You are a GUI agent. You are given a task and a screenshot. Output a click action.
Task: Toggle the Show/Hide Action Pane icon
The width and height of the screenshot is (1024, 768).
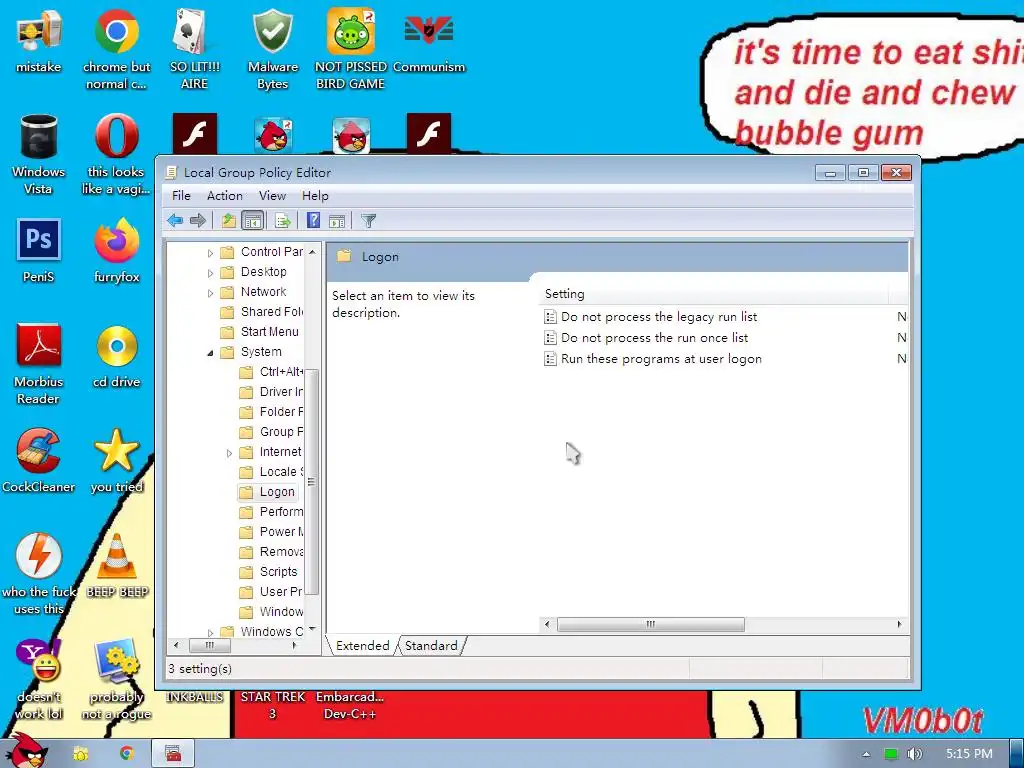coord(337,221)
